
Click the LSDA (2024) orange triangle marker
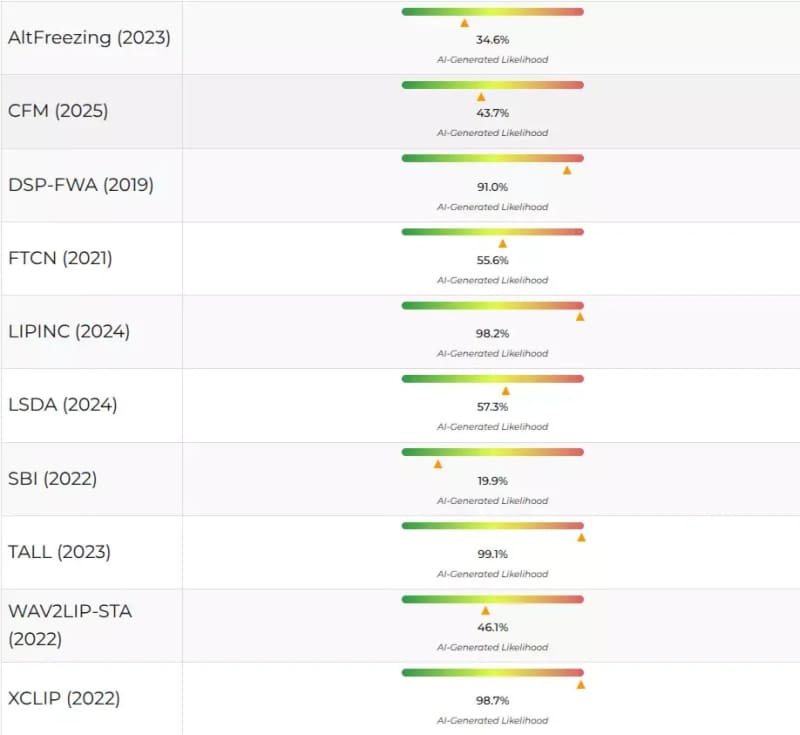tap(506, 391)
